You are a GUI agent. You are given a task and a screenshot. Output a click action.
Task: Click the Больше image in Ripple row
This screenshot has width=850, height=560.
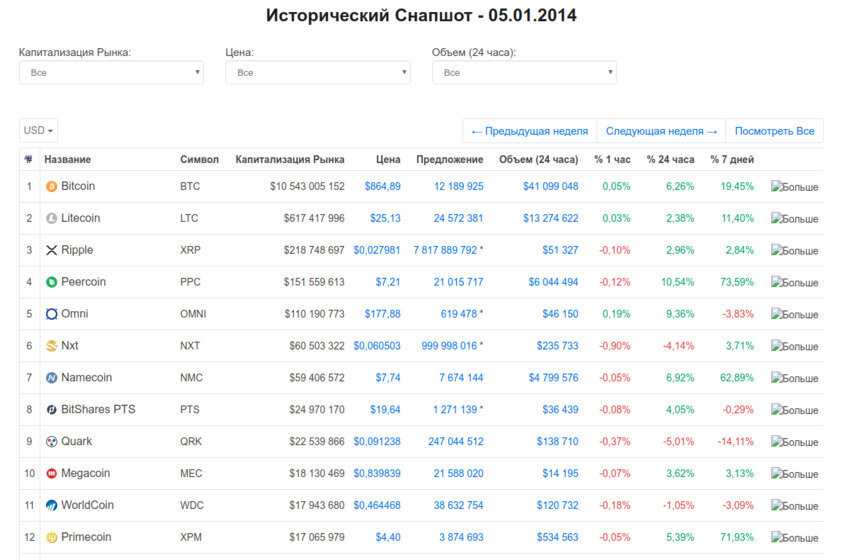point(795,250)
